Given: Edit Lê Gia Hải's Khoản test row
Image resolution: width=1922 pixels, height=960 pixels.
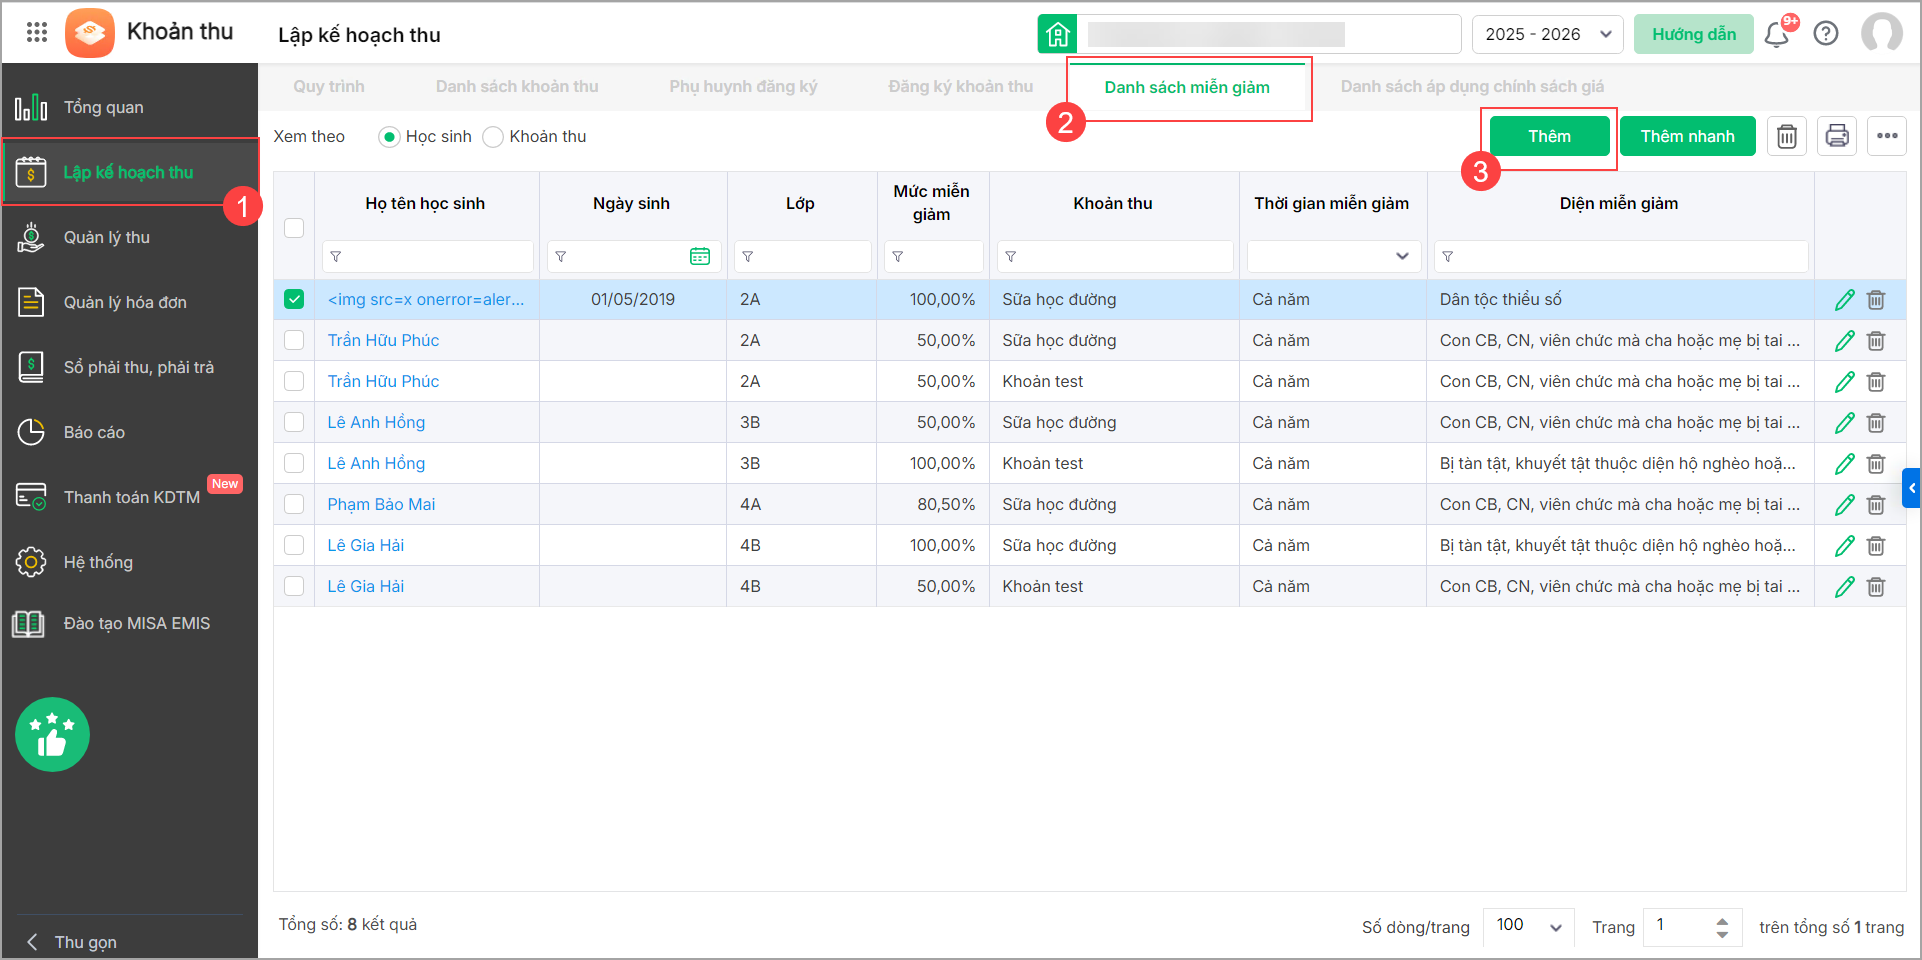Looking at the screenshot, I should point(1845,587).
